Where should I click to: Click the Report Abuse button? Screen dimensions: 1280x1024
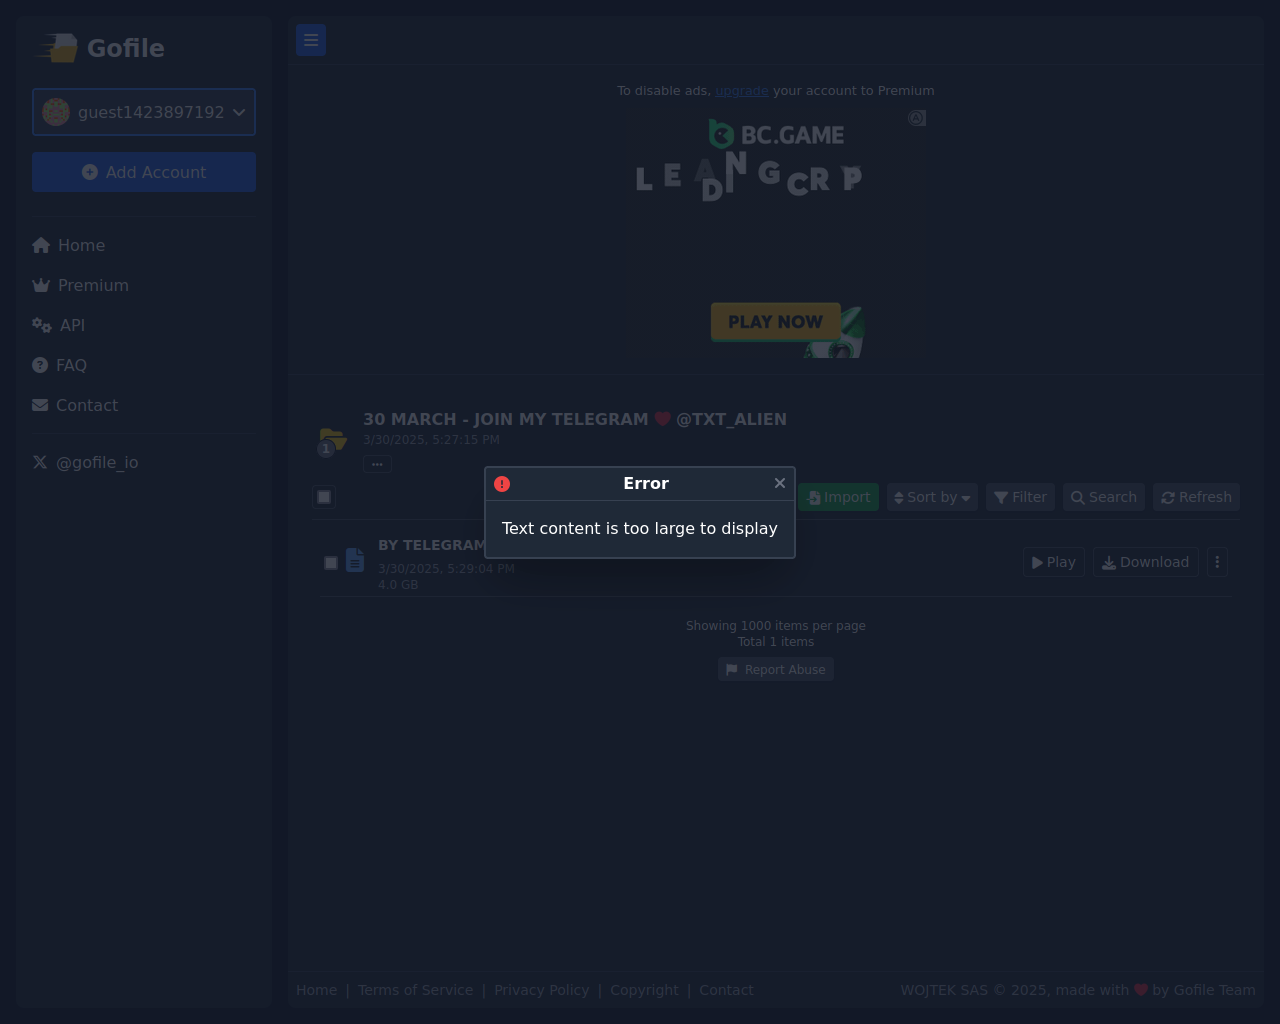pos(775,669)
